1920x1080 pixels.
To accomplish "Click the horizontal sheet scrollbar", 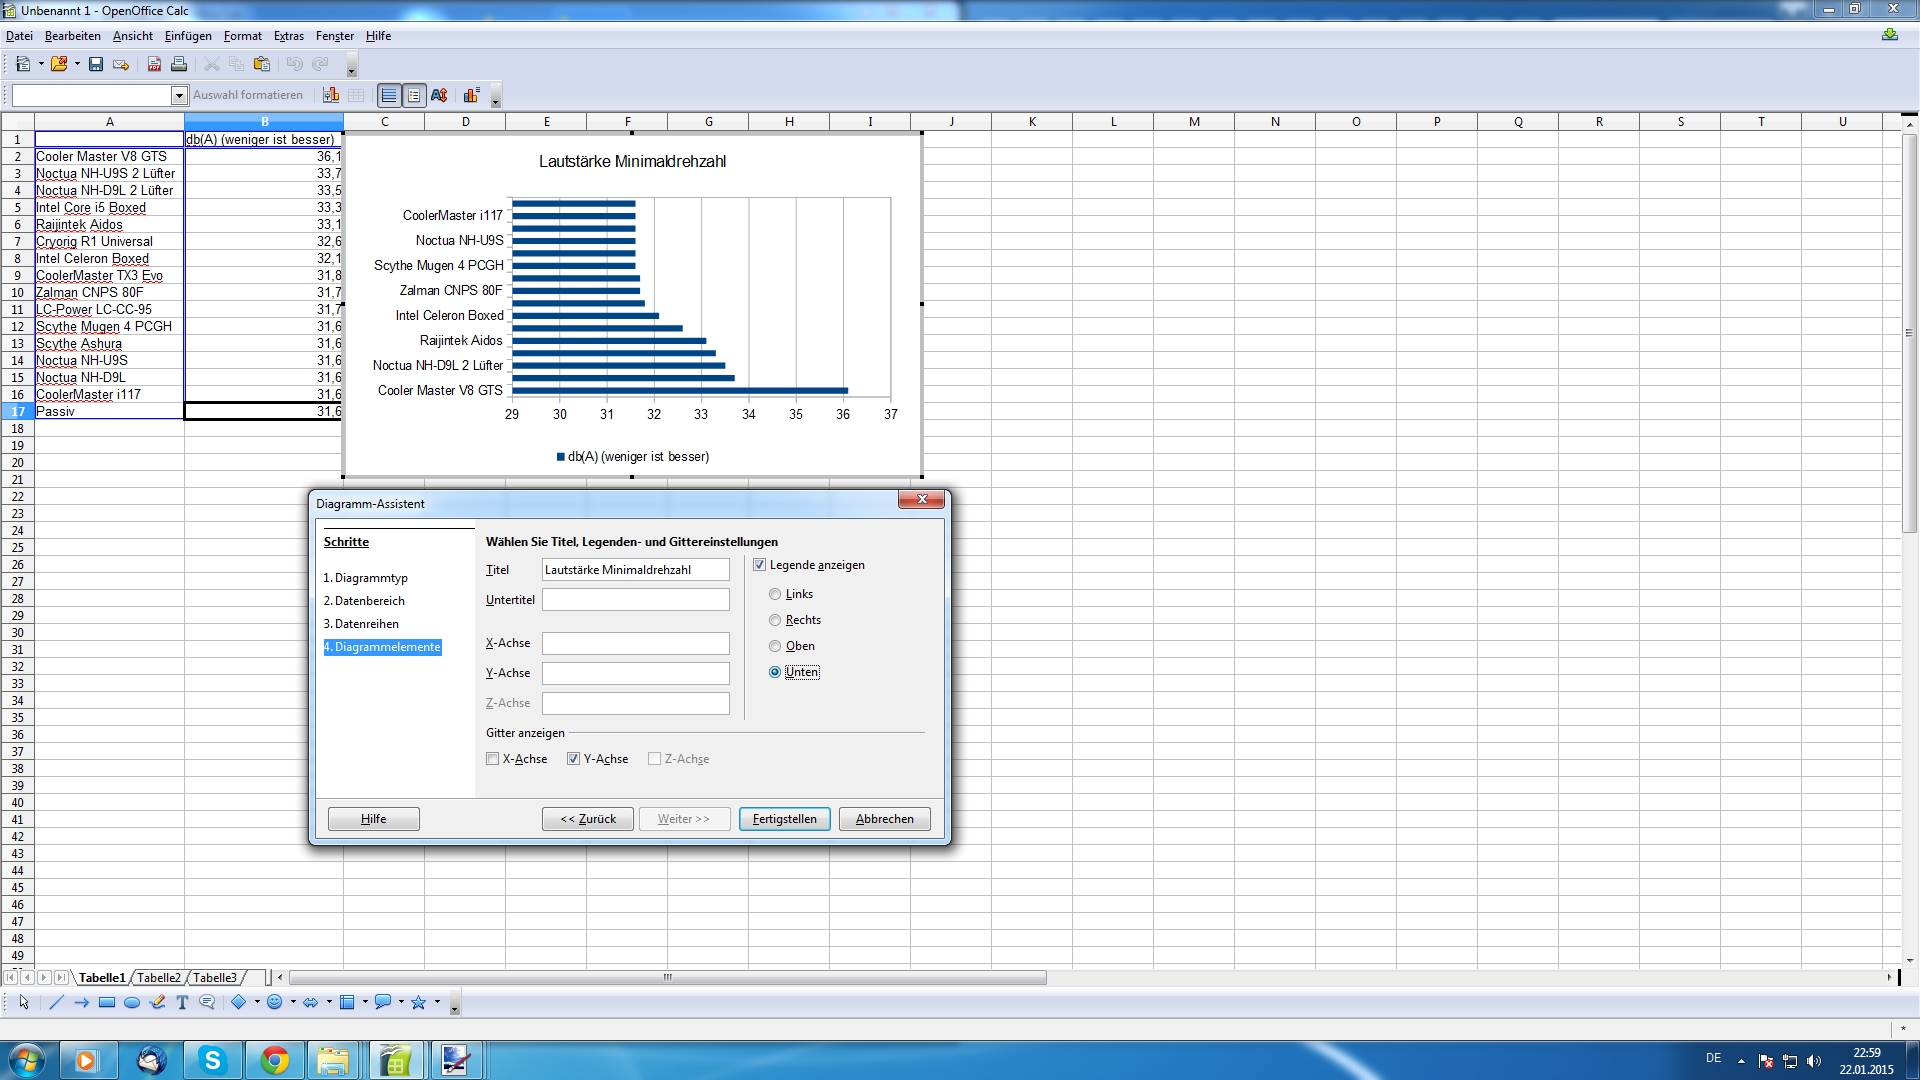I will [667, 978].
